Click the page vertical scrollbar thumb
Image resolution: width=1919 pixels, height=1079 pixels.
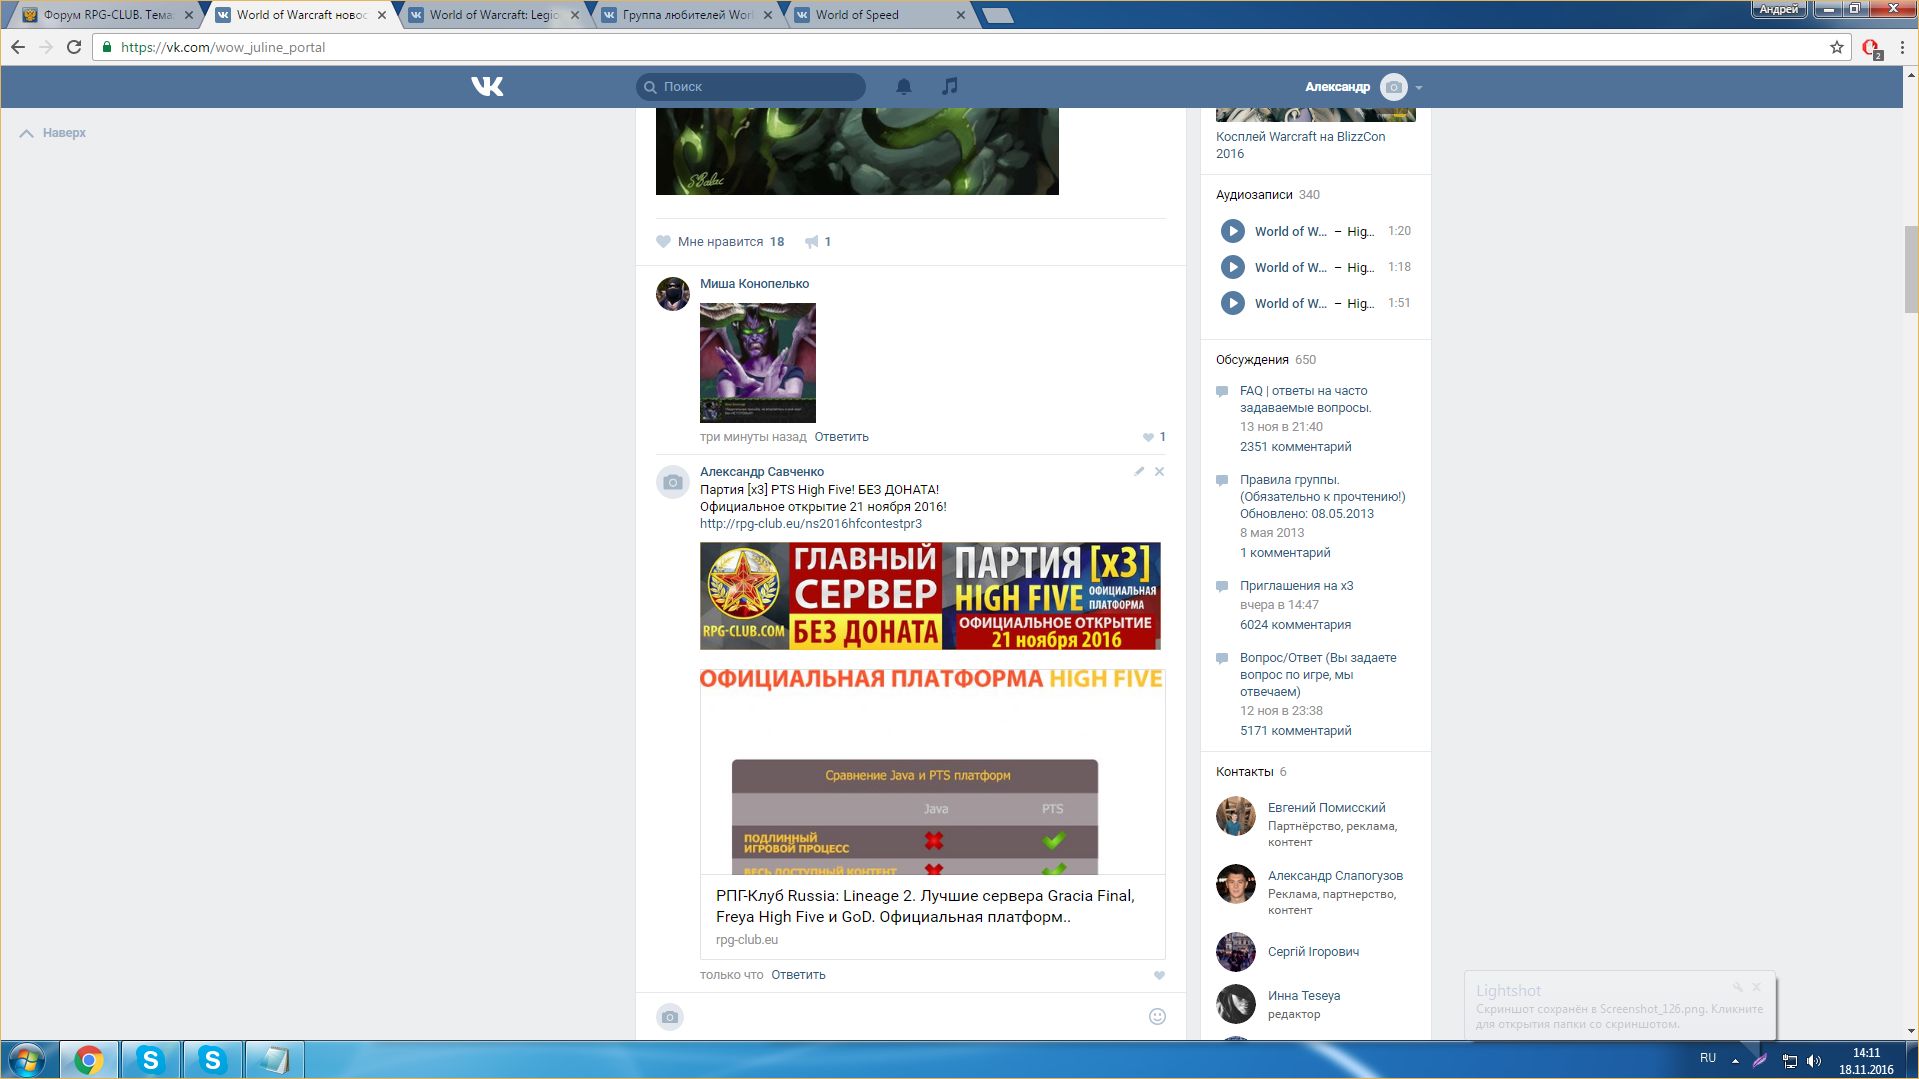click(1911, 270)
